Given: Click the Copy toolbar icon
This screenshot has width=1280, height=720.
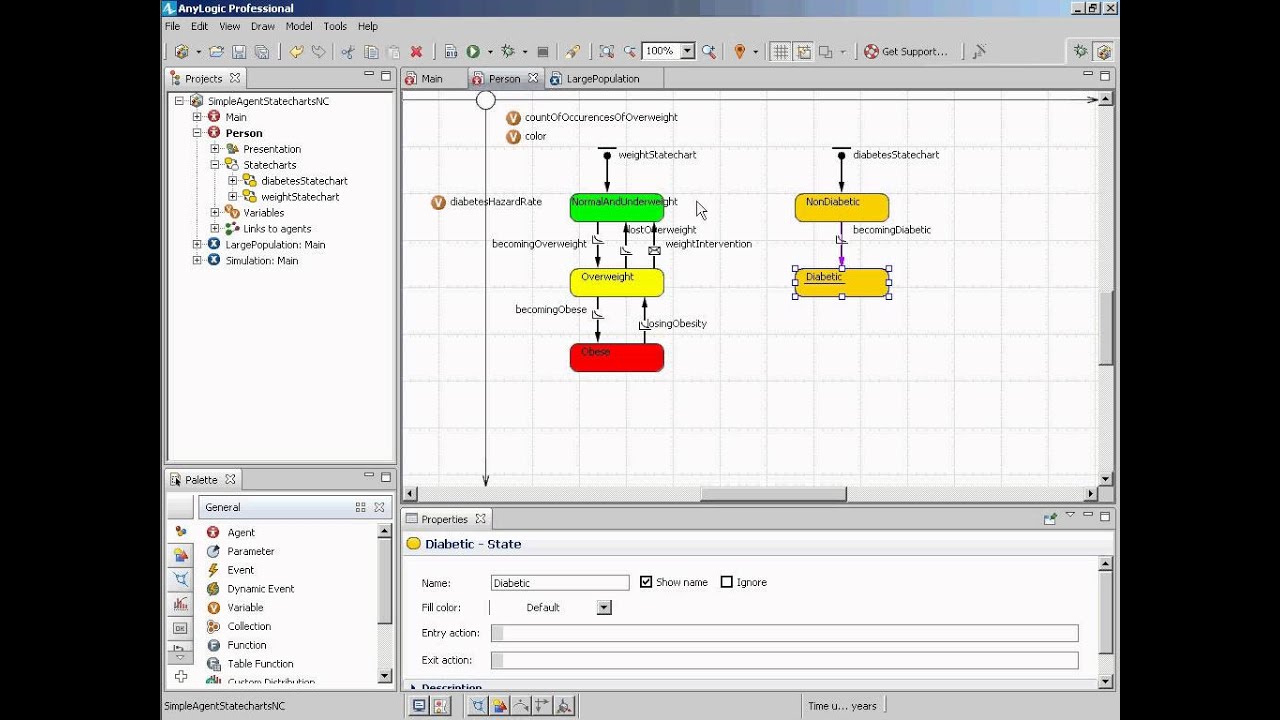Looking at the screenshot, I should pyautogui.click(x=371, y=51).
